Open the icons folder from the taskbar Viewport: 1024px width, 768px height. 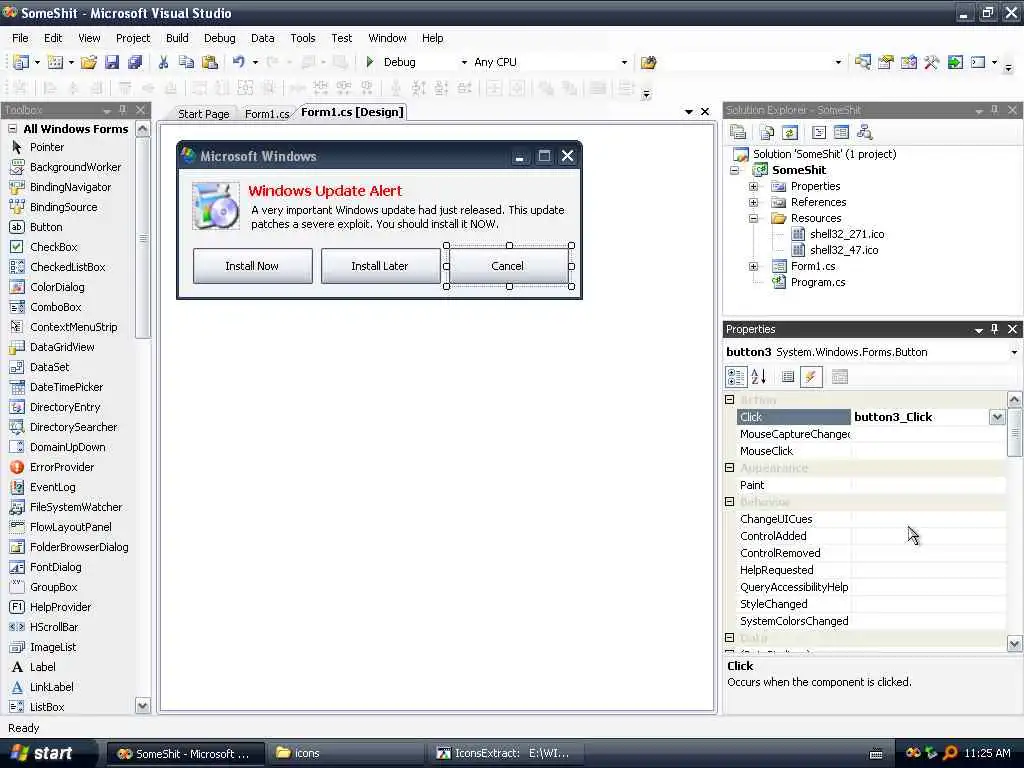[347, 754]
